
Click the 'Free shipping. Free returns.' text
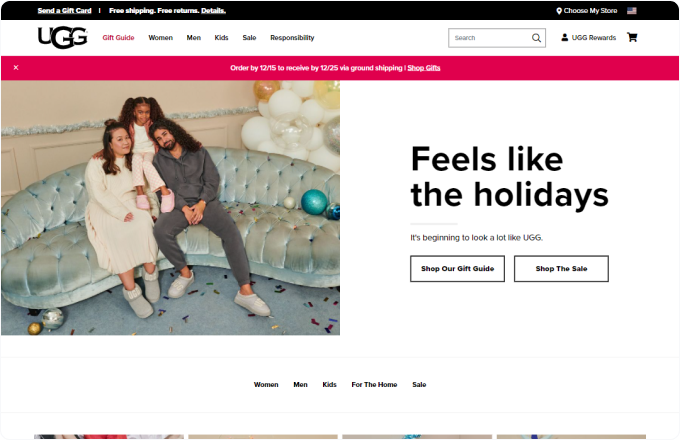(154, 11)
